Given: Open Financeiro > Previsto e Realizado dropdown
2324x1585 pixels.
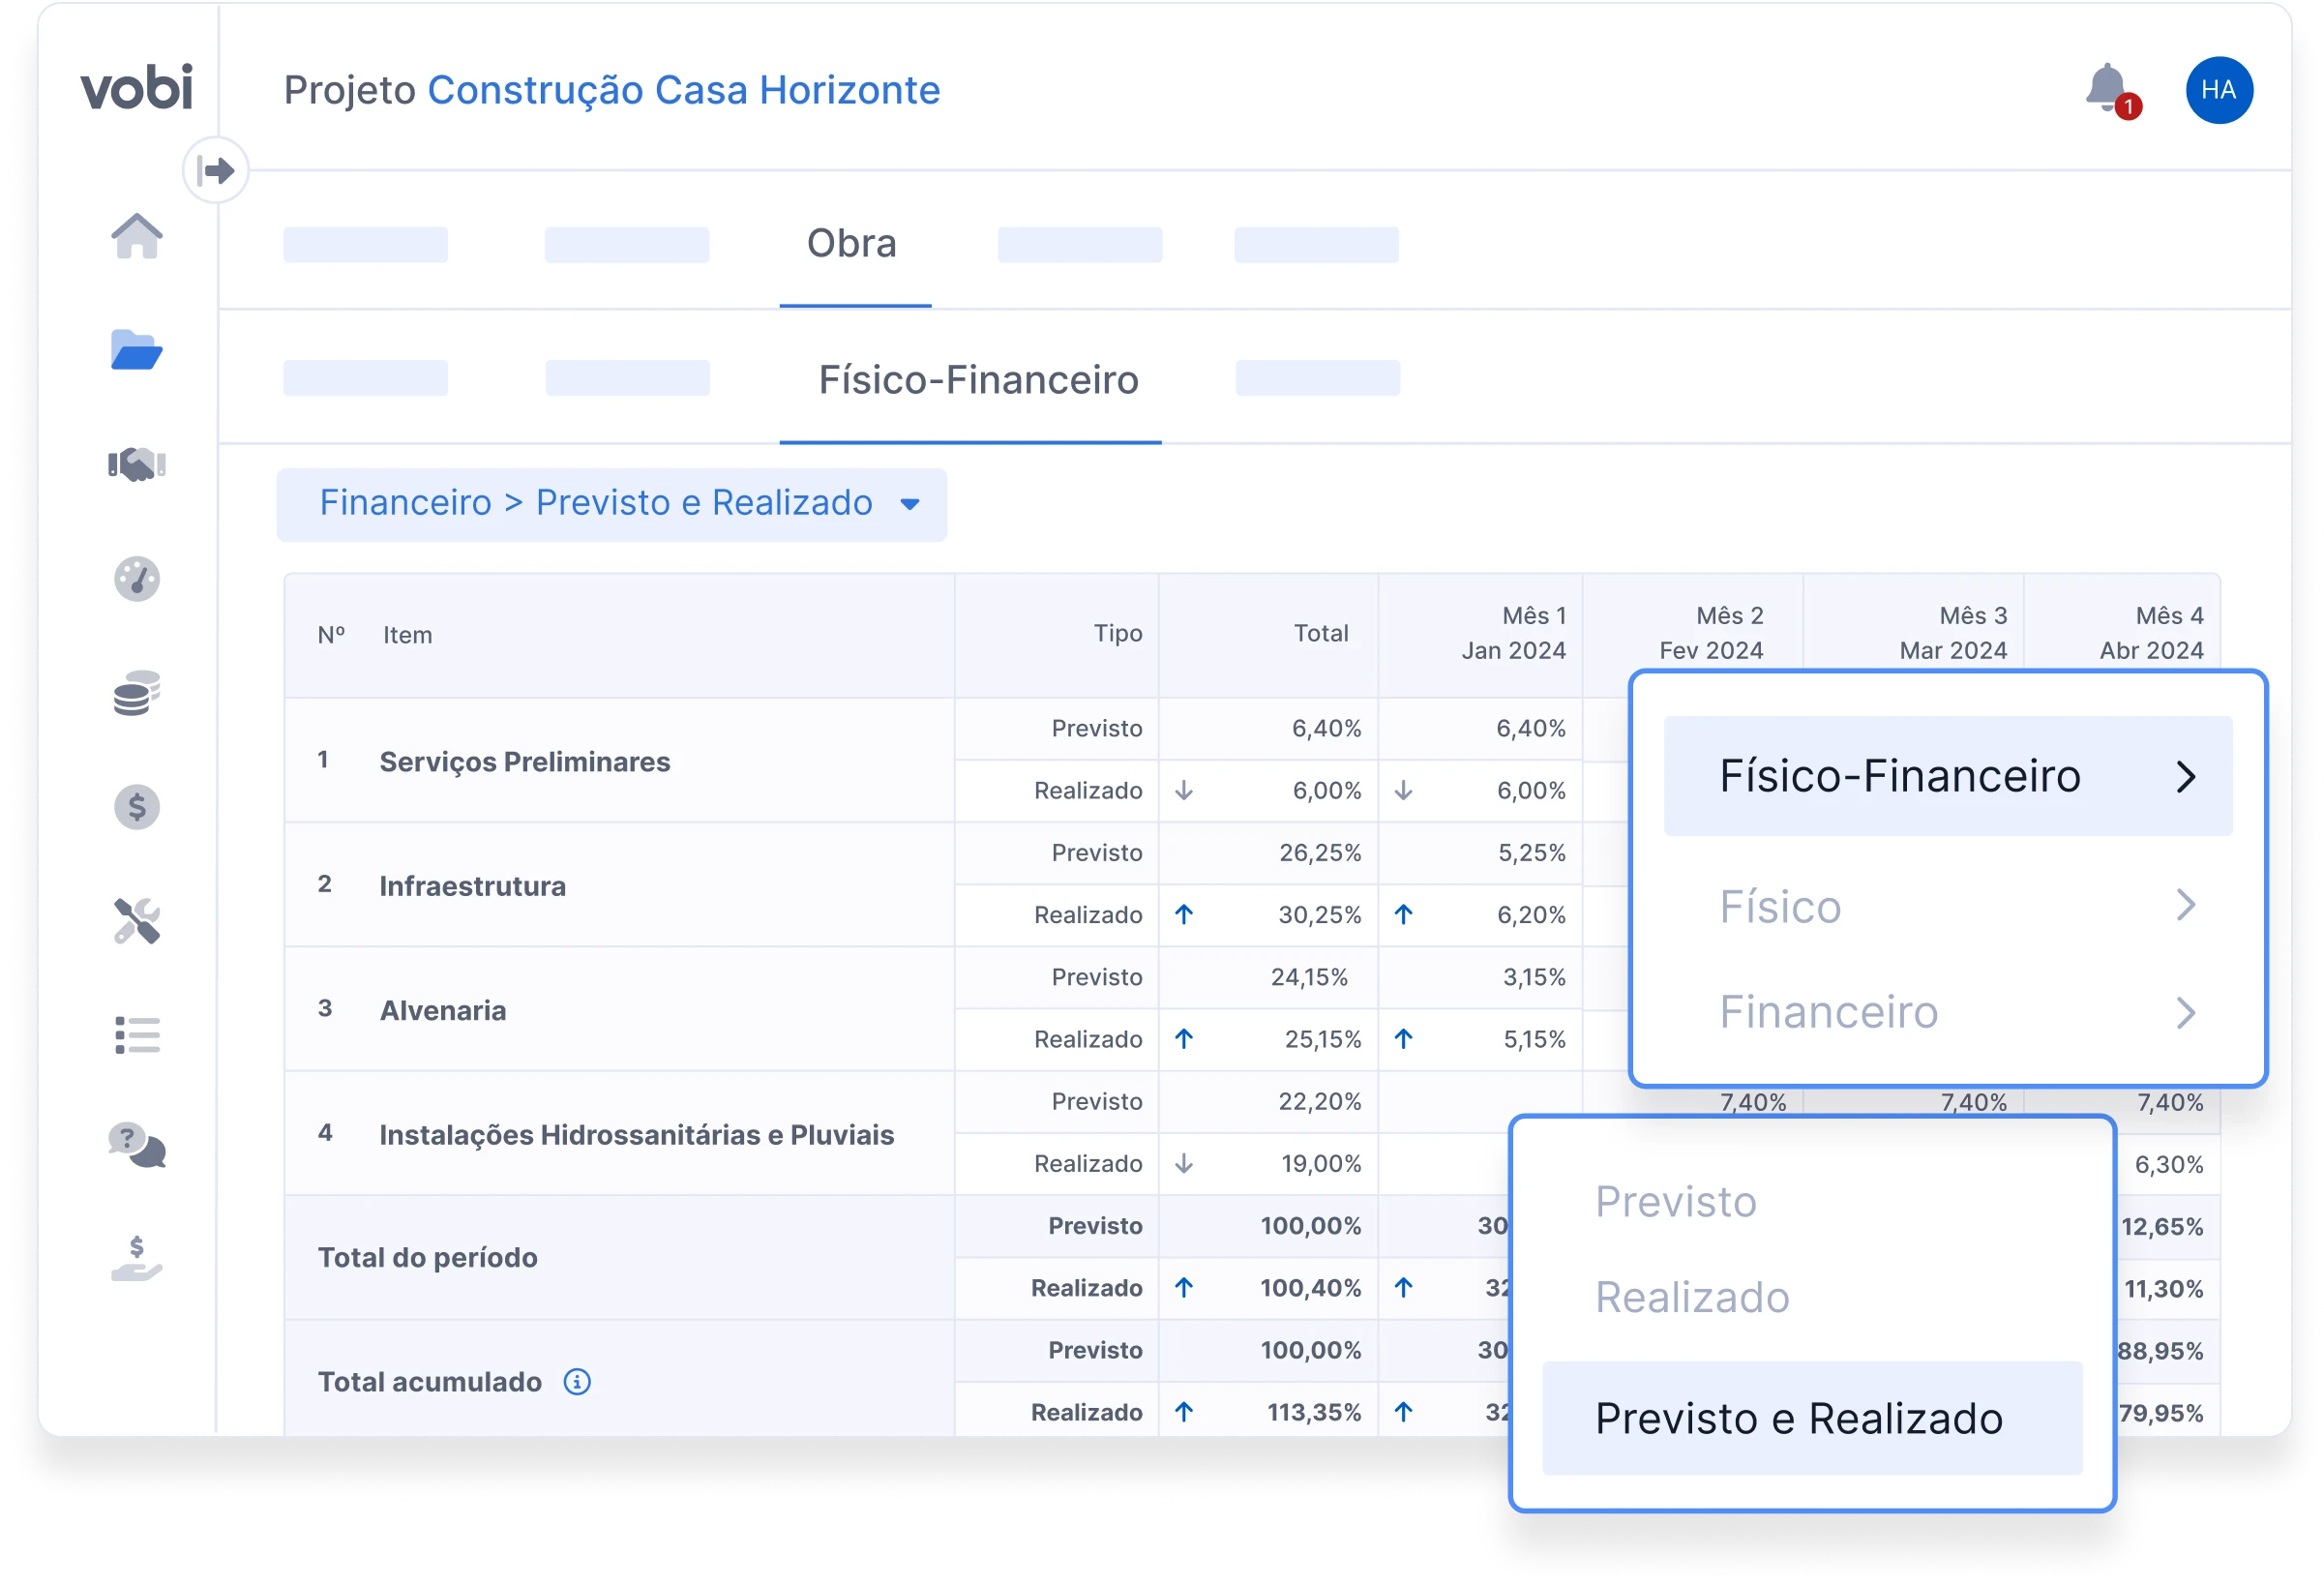Looking at the screenshot, I should pyautogui.click(x=612, y=504).
